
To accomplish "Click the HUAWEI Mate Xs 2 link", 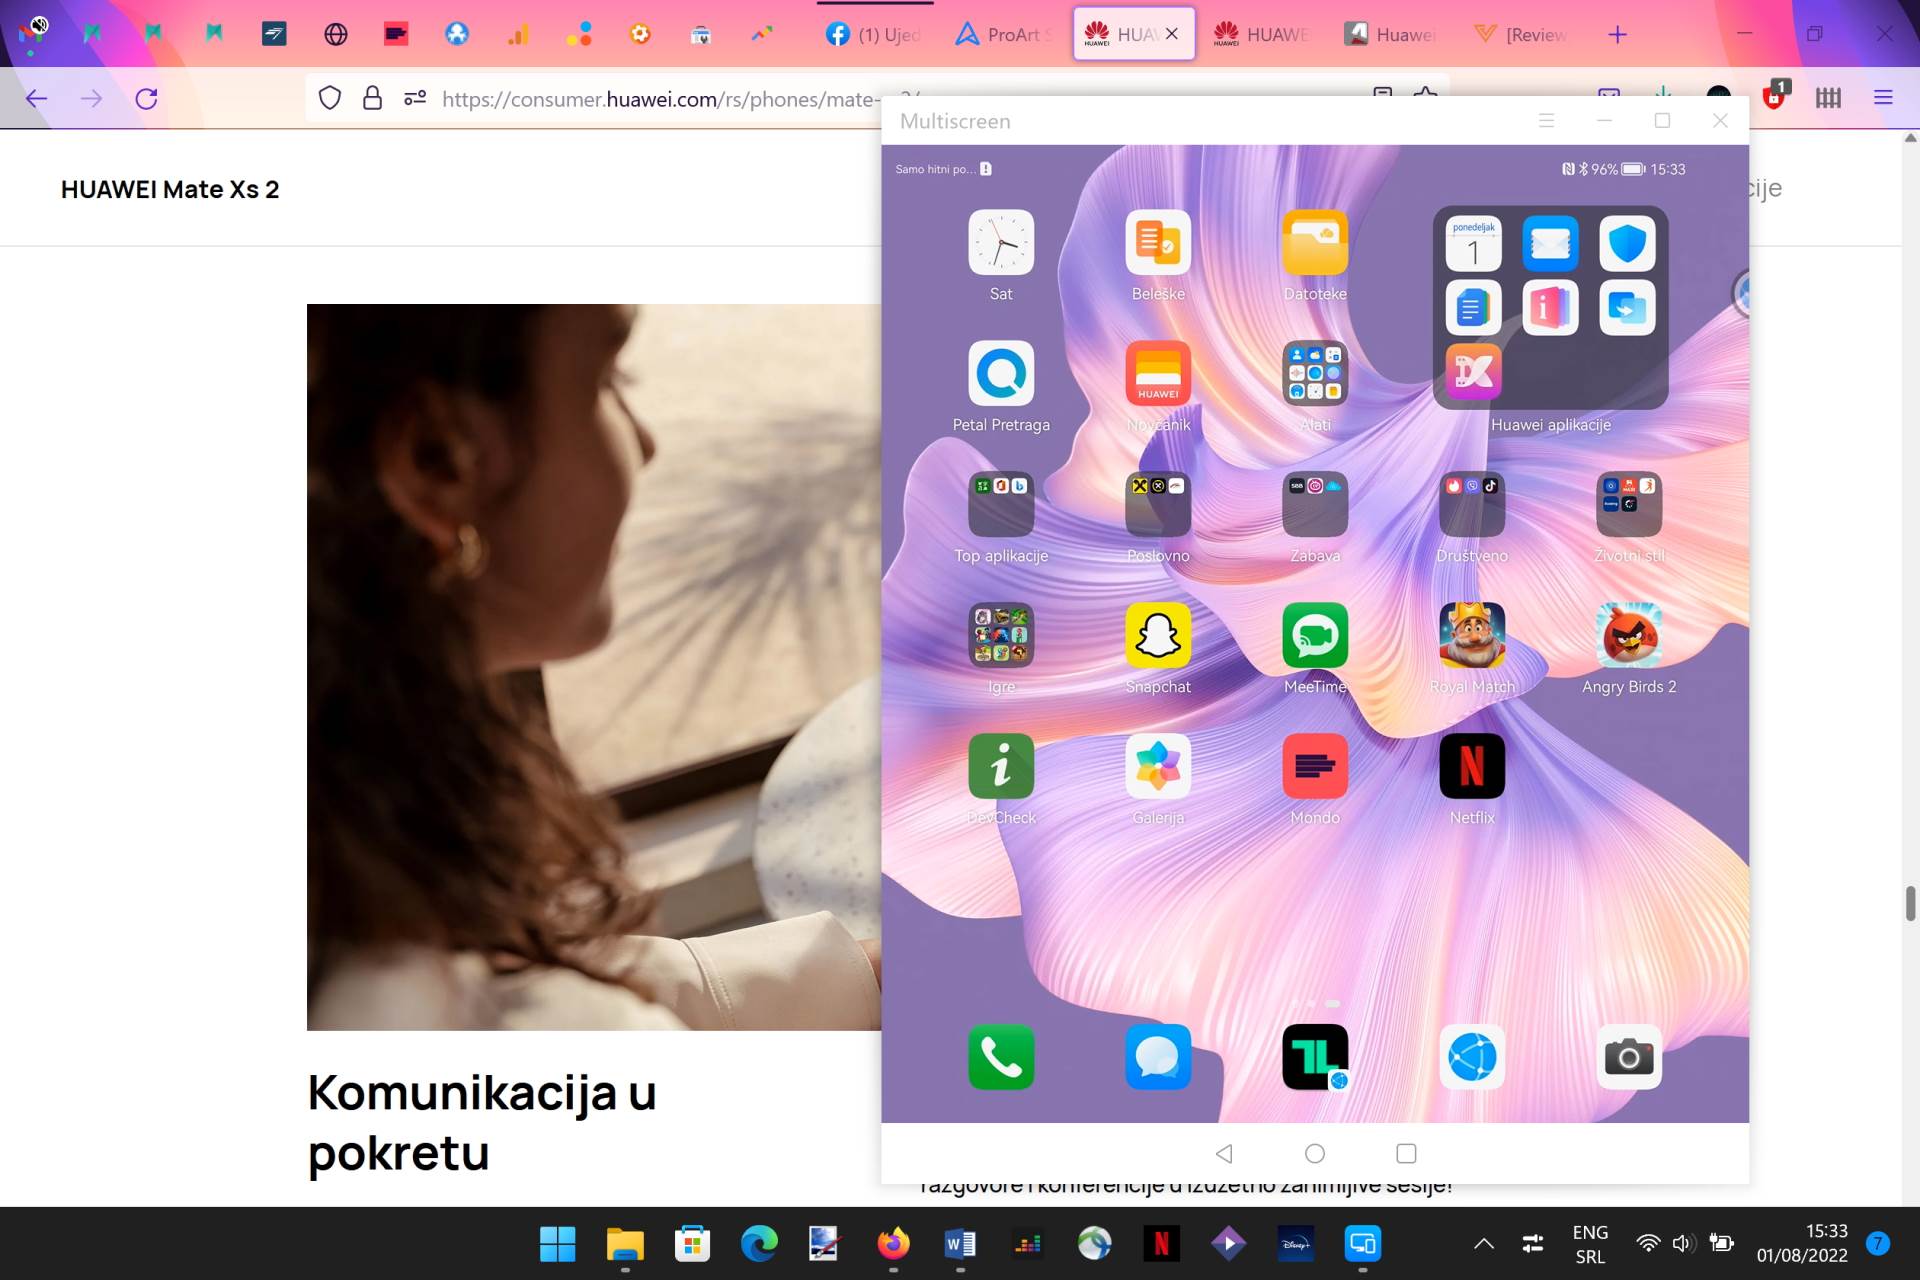I will [x=170, y=188].
